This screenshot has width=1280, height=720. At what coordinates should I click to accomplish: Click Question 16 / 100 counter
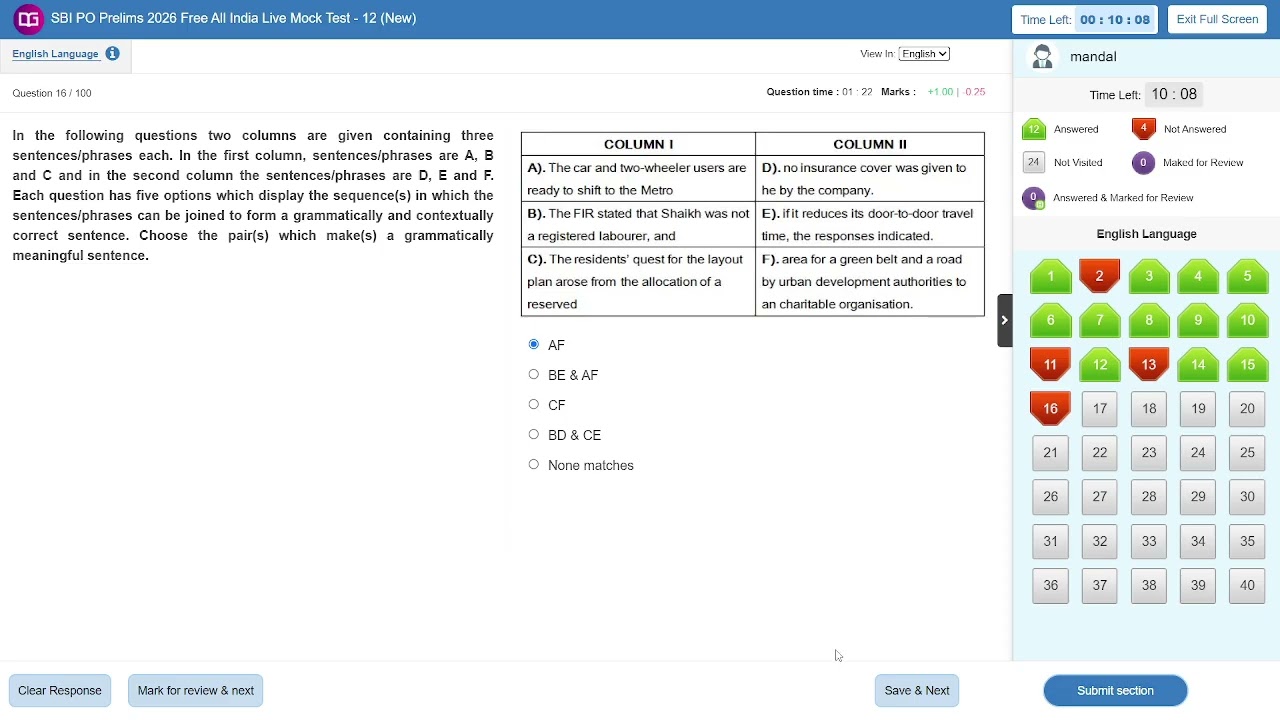pos(52,93)
